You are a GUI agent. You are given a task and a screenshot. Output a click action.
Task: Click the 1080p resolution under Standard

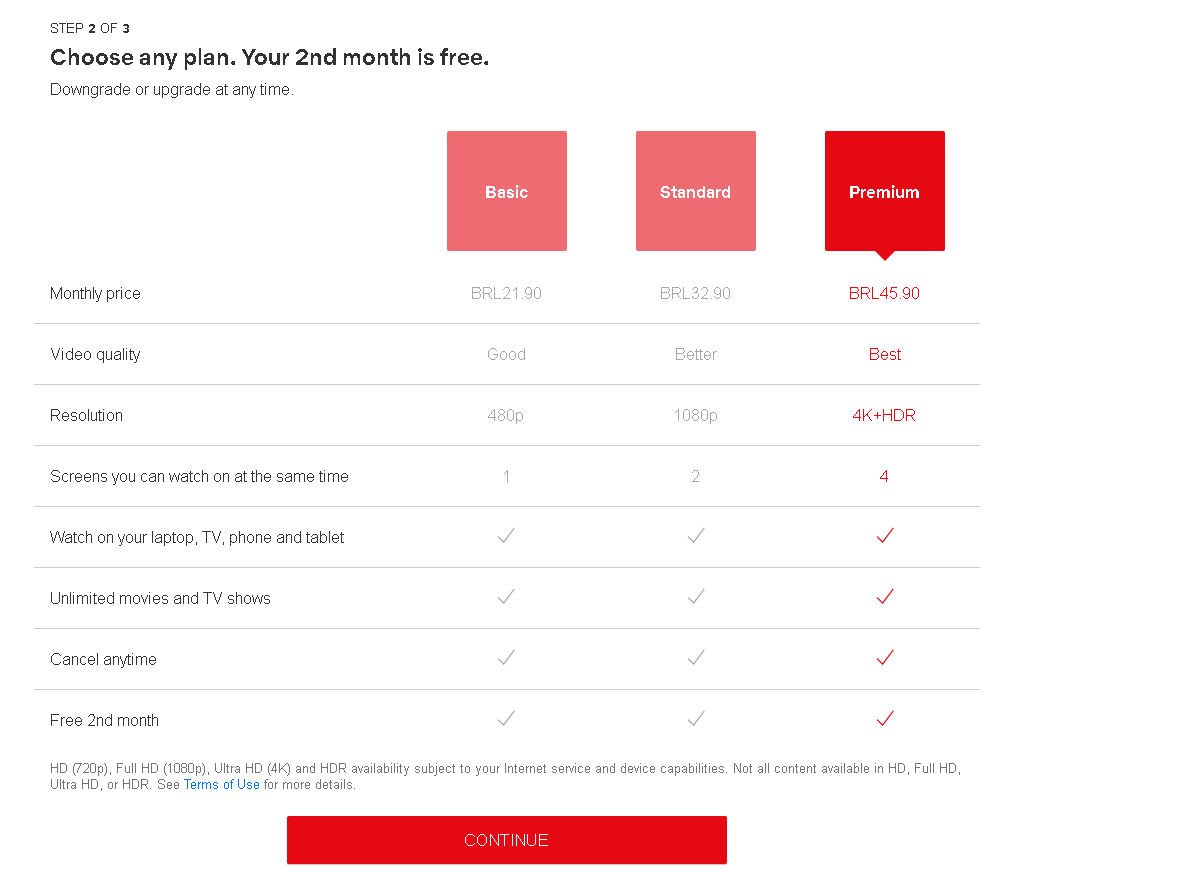coord(695,416)
